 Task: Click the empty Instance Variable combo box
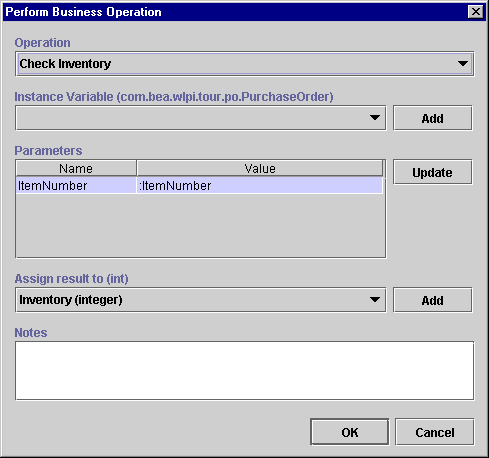tap(201, 118)
